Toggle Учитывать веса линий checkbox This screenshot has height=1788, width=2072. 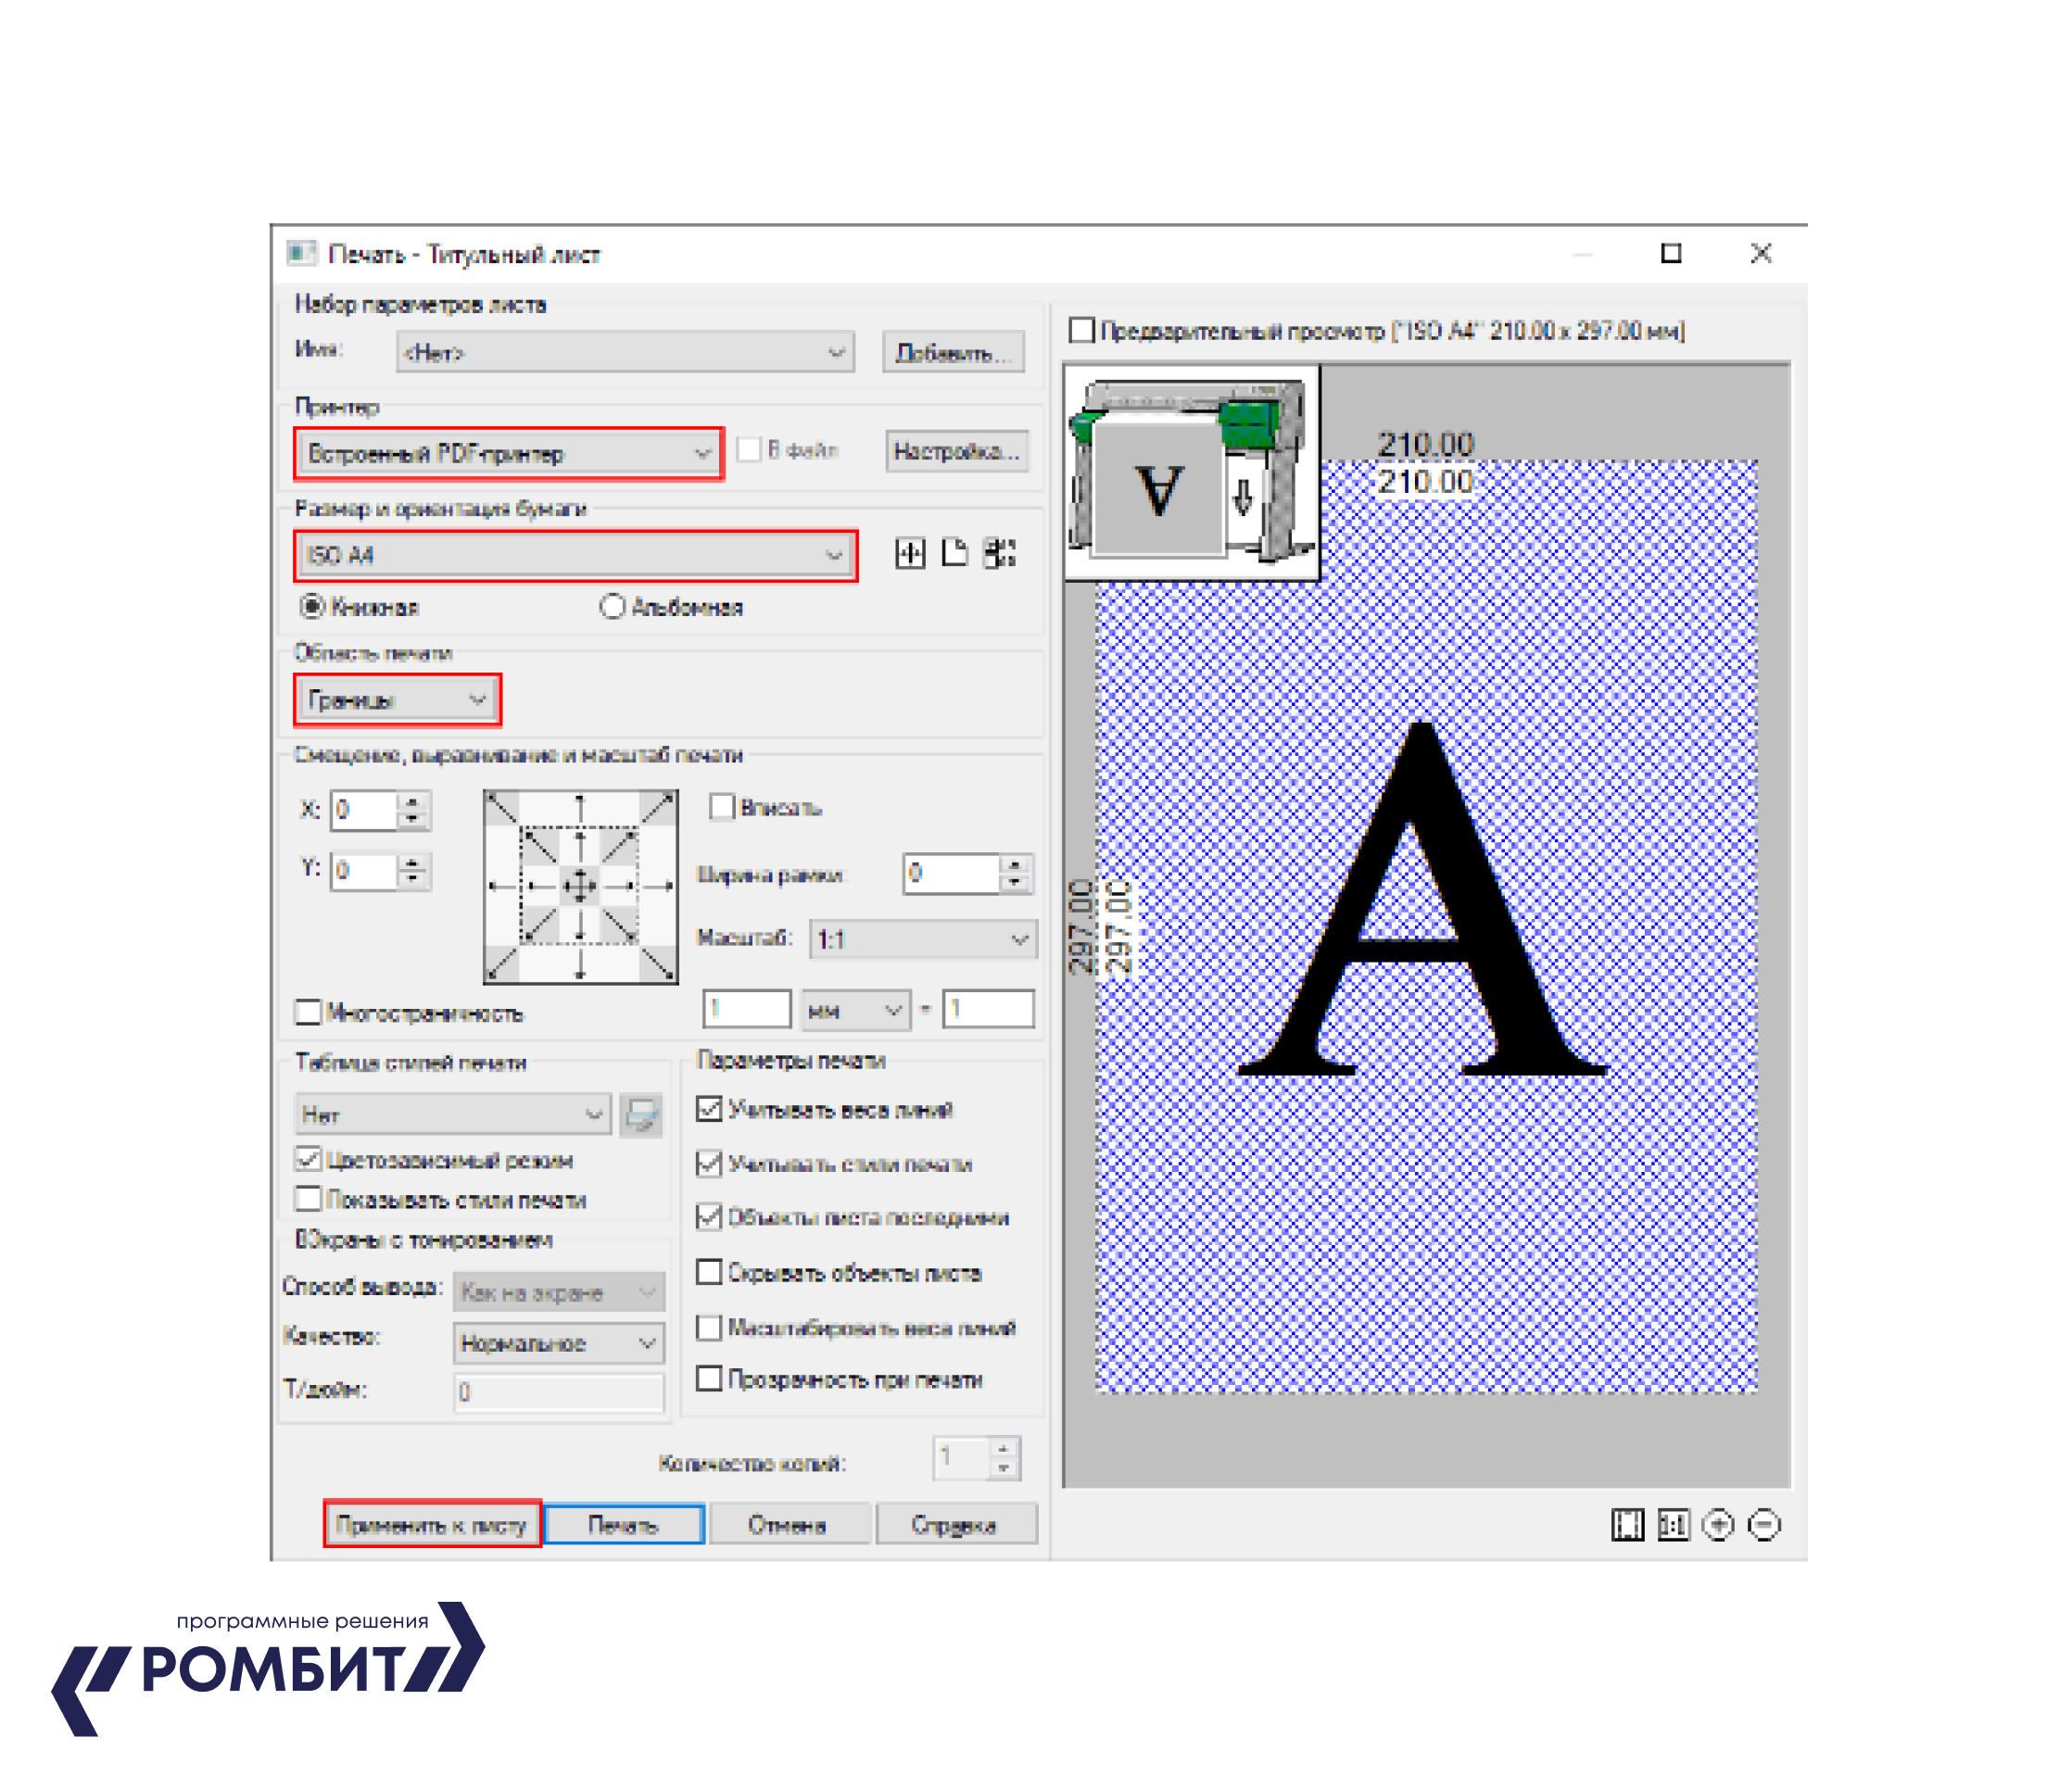coord(709,1109)
